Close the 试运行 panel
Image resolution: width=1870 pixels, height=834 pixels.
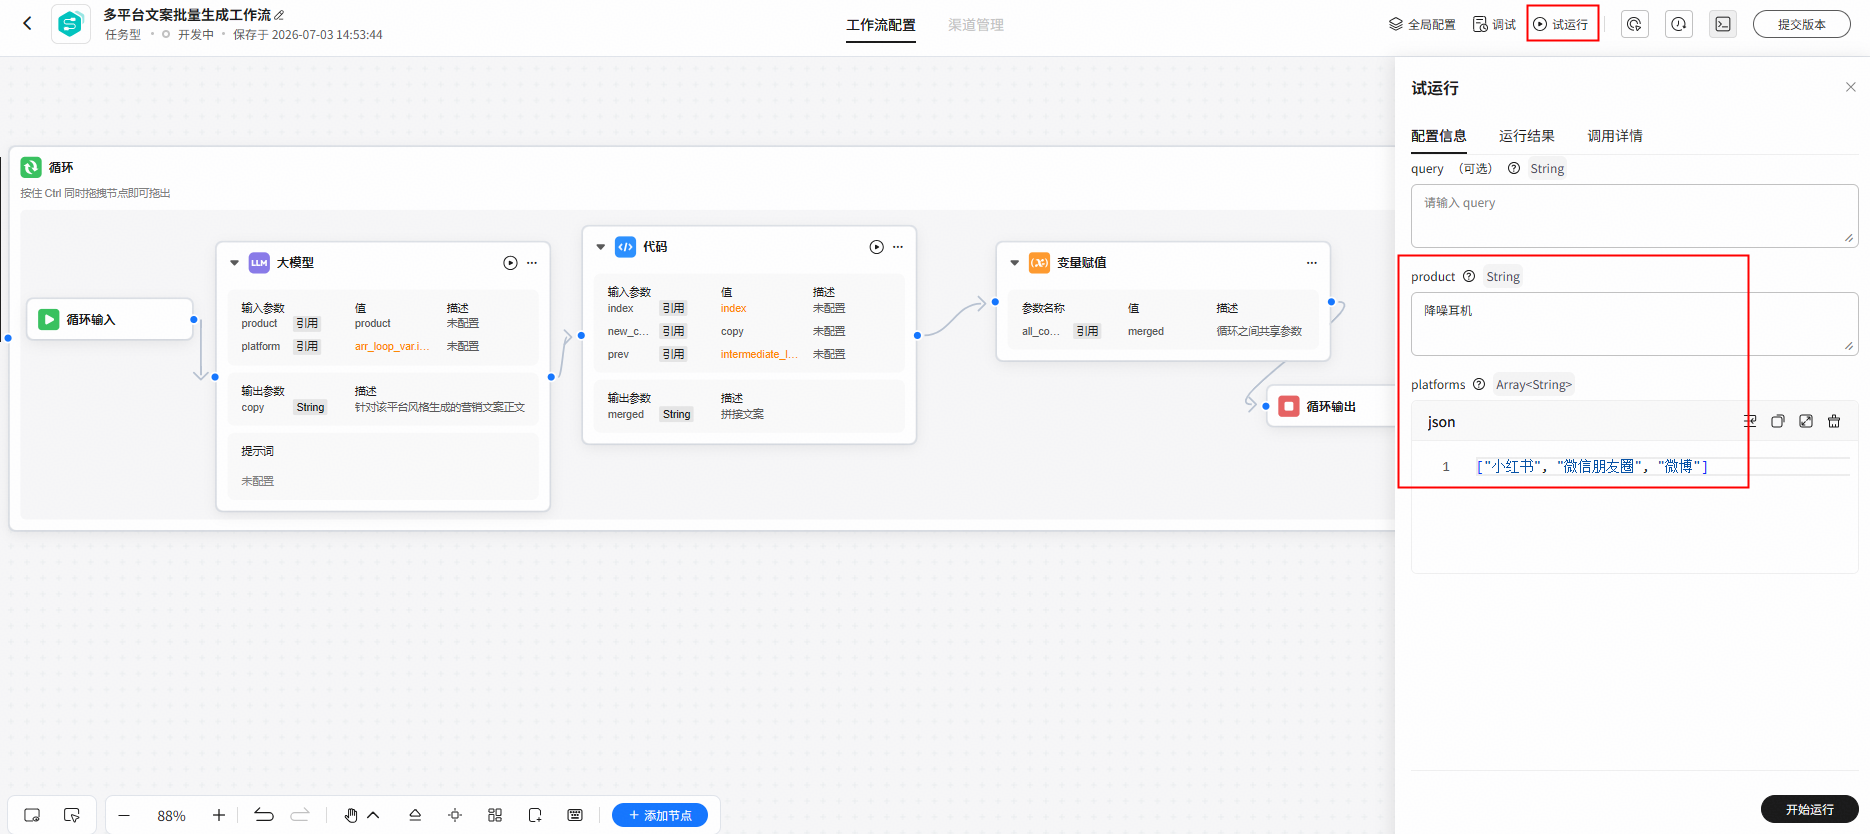point(1850,87)
